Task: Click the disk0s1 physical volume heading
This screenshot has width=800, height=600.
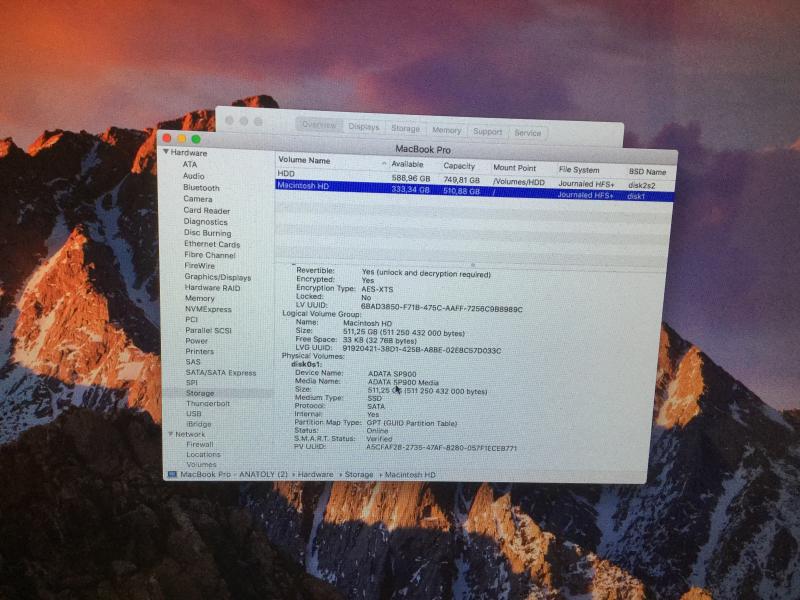Action: click(x=306, y=364)
